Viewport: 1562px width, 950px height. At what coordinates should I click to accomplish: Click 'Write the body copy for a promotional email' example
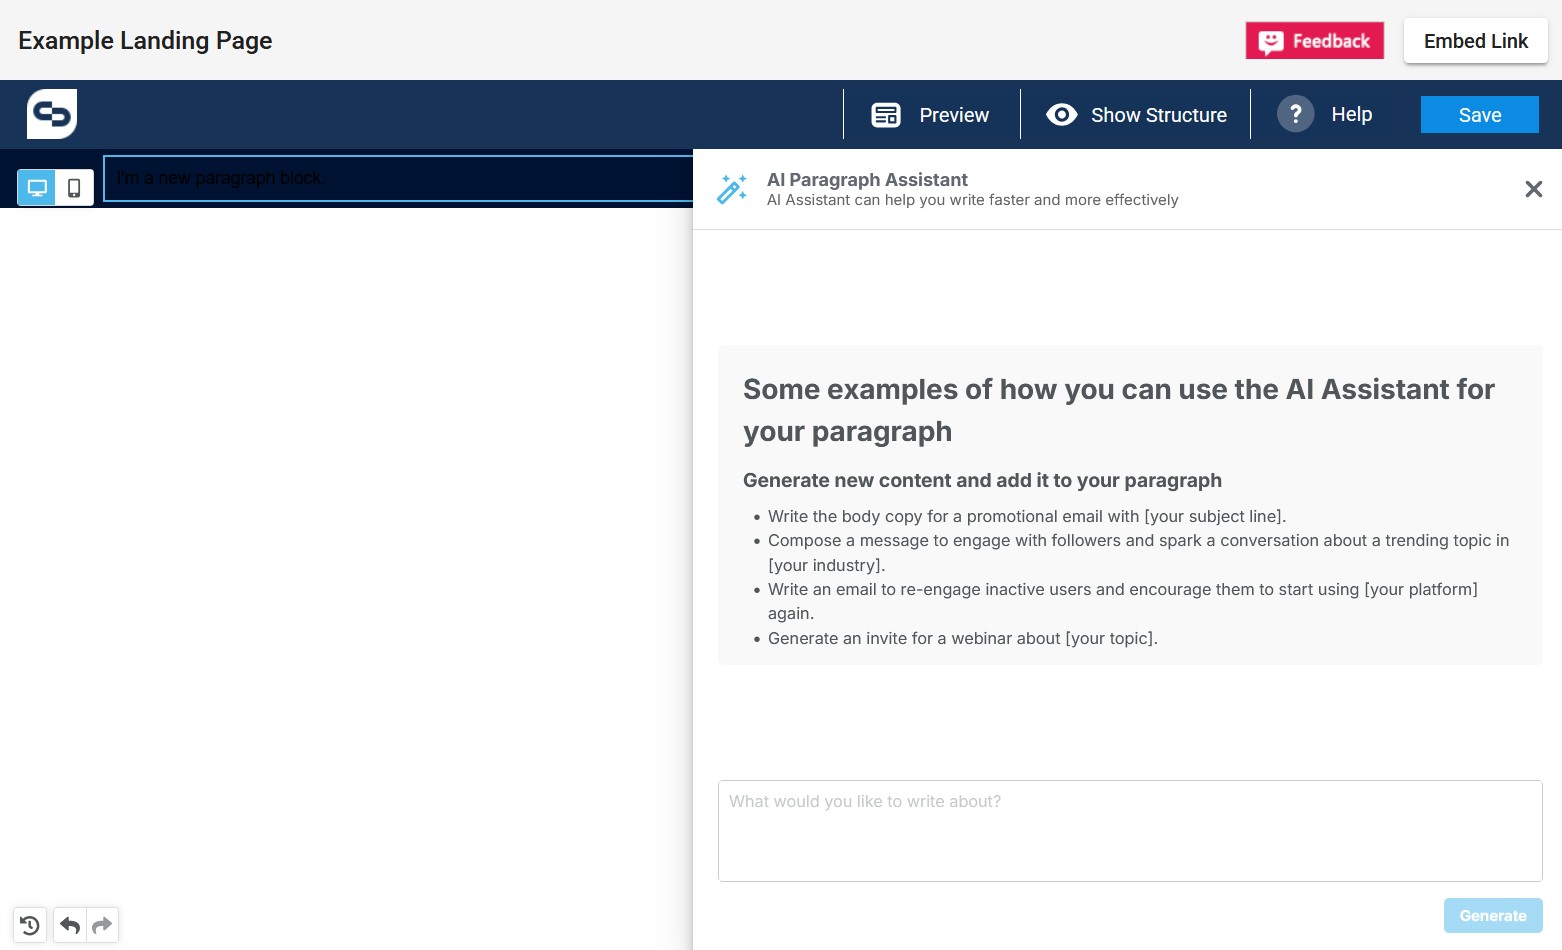tap(1027, 516)
